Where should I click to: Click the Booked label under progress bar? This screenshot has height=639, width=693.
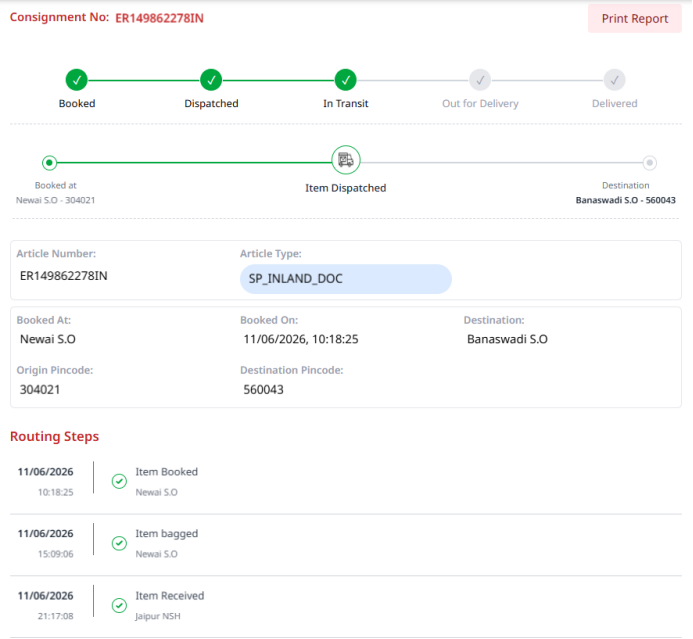tap(77, 103)
